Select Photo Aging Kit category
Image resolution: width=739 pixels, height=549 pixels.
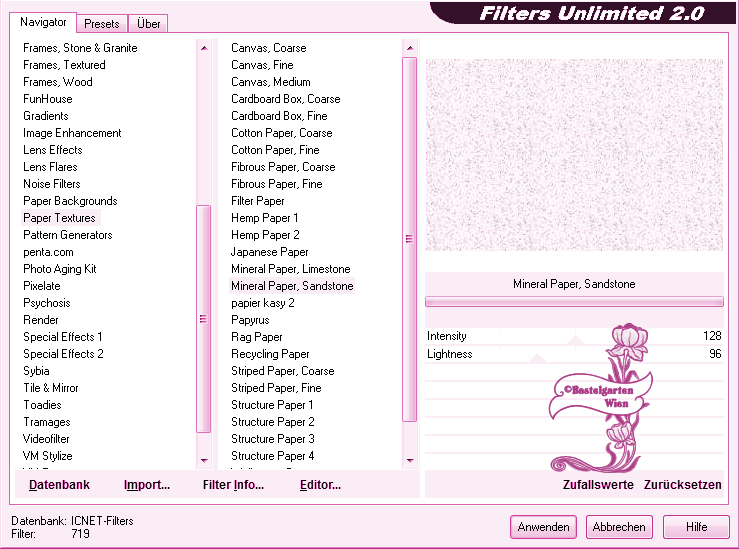click(x=60, y=269)
